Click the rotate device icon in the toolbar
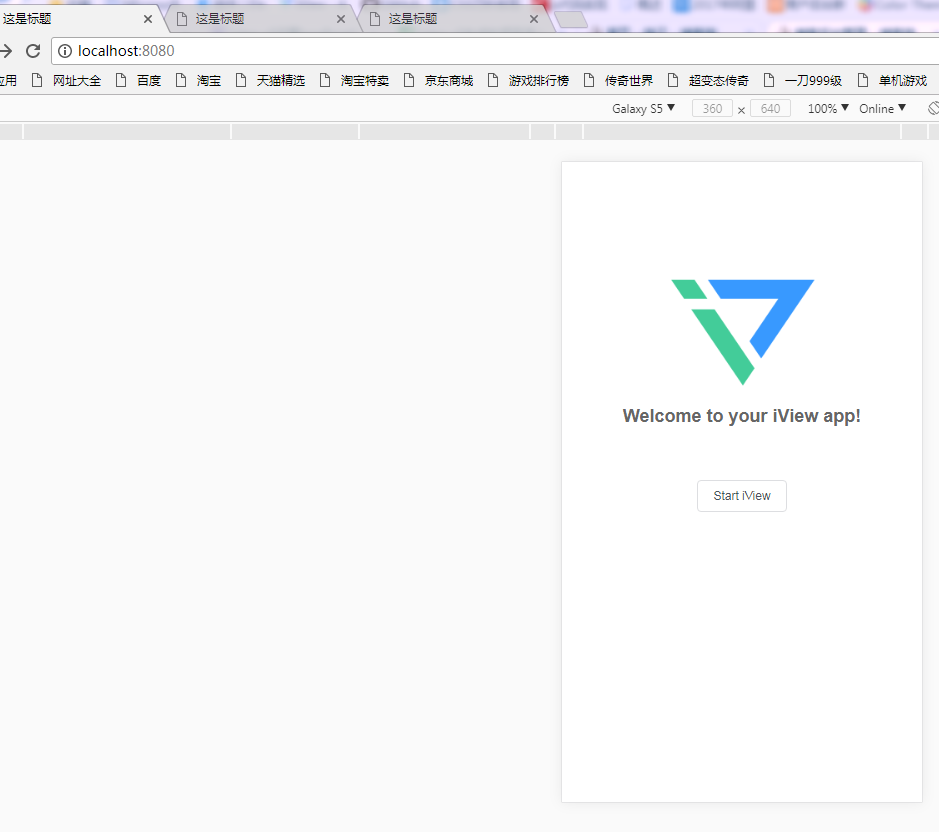 click(934, 108)
